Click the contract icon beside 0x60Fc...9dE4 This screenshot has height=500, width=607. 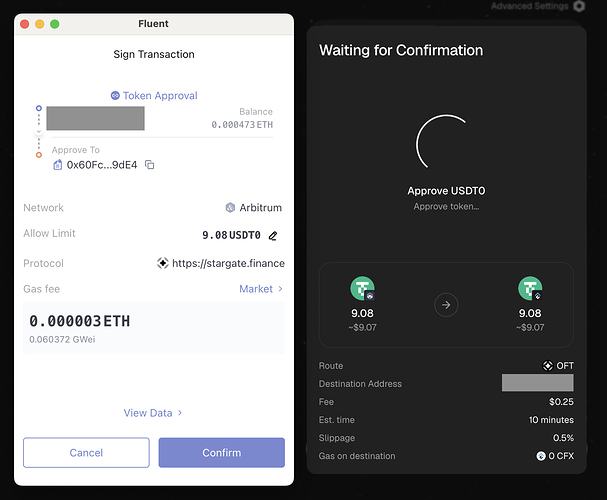point(57,165)
